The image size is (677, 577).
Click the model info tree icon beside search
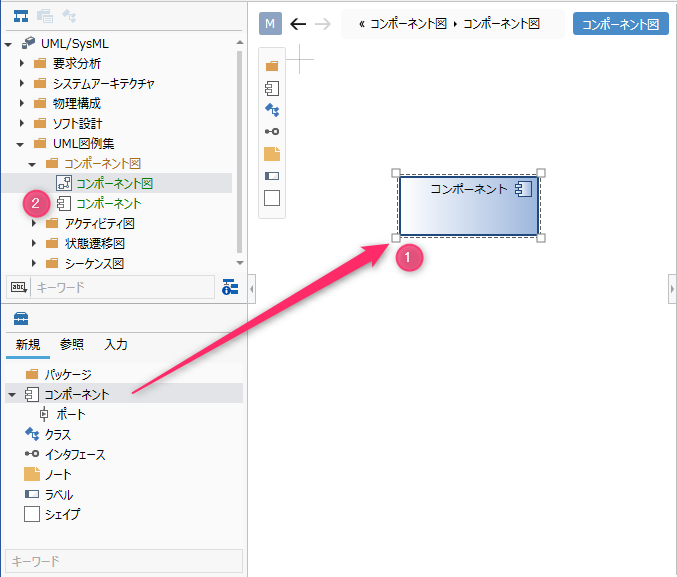point(230,287)
